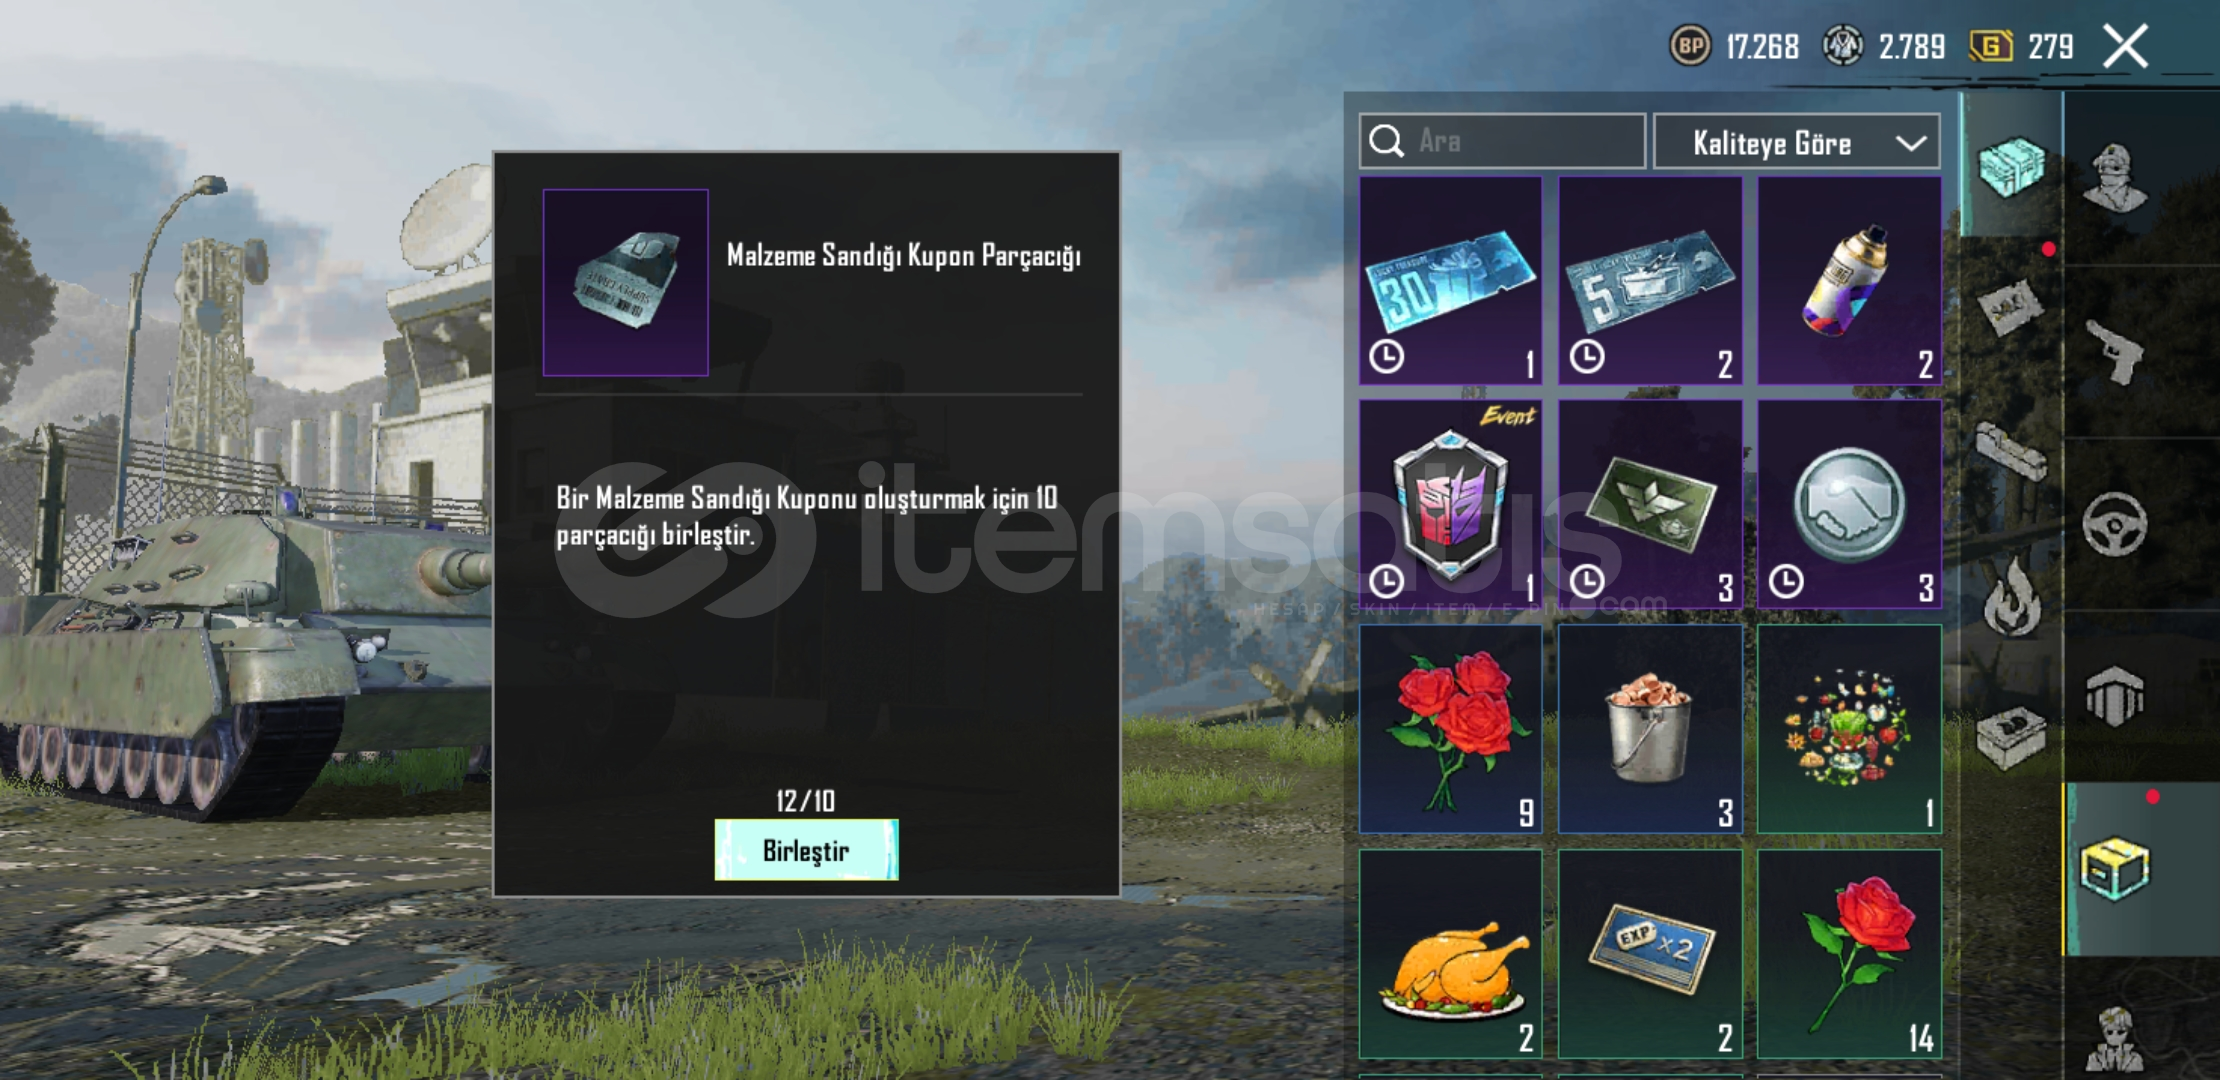The width and height of the screenshot is (2220, 1080).
Task: Select the flame sub-tab icon
Action: pyautogui.click(x=2011, y=598)
